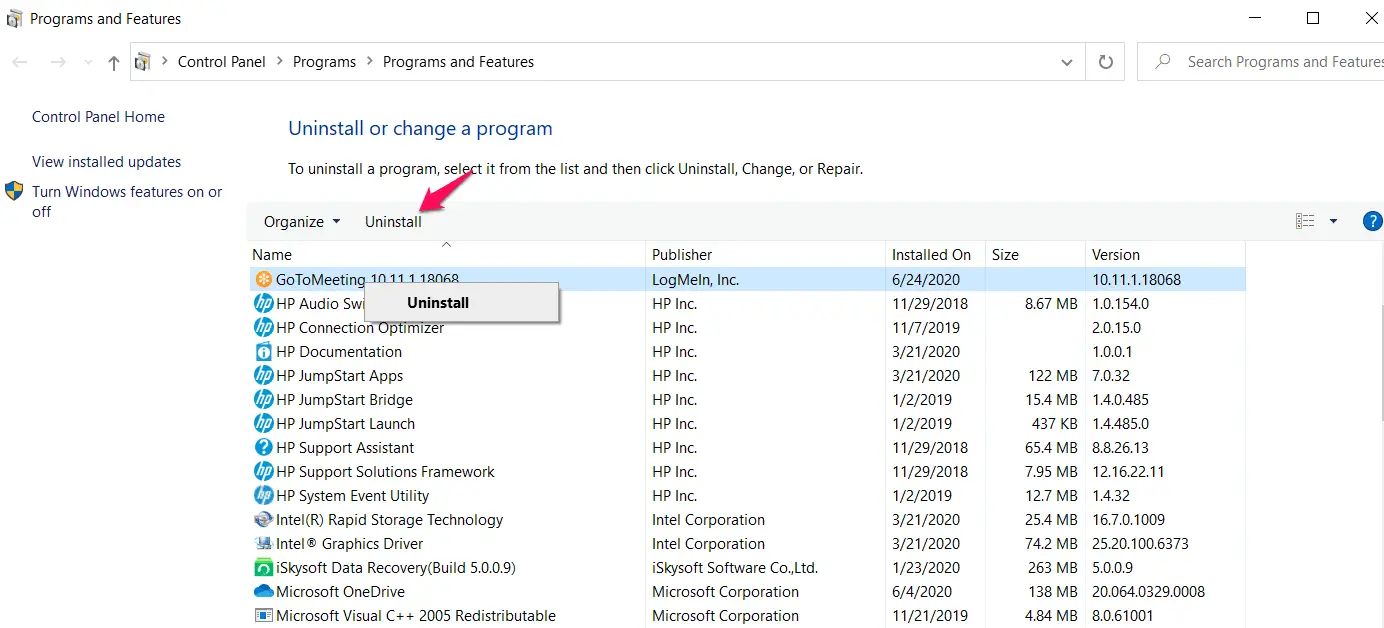
Task: Click the HP Documentation icon
Action: (264, 351)
